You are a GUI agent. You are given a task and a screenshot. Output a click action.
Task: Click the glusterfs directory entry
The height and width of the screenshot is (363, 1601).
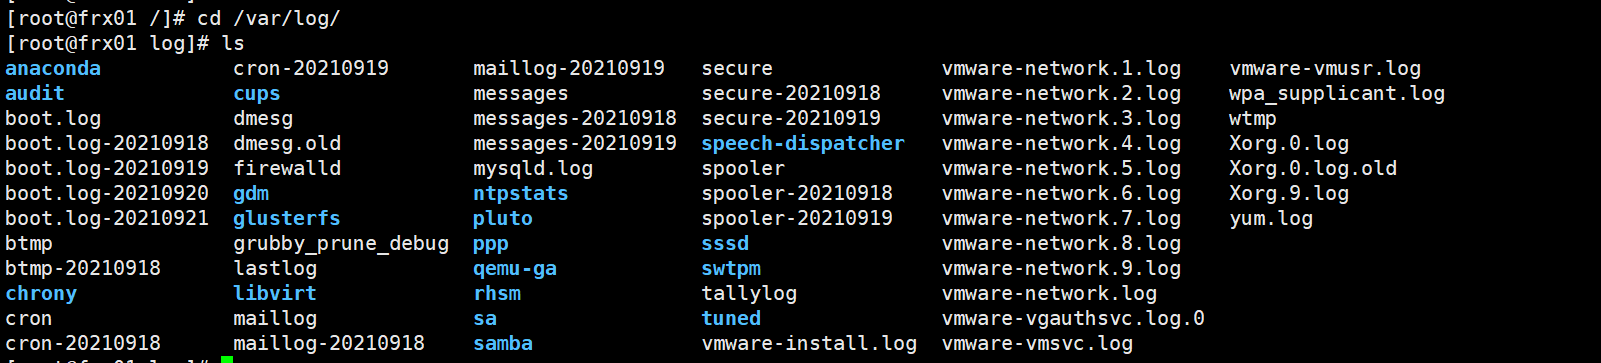coord(287,218)
